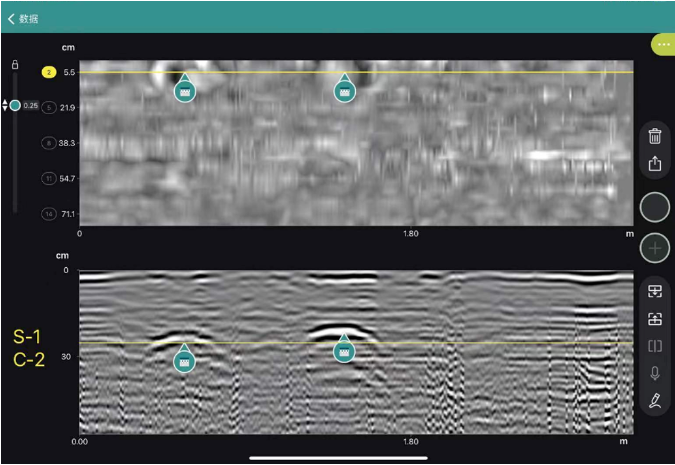
Task: Click the up-down stepper arrows beside slider
Action: pos(5,105)
